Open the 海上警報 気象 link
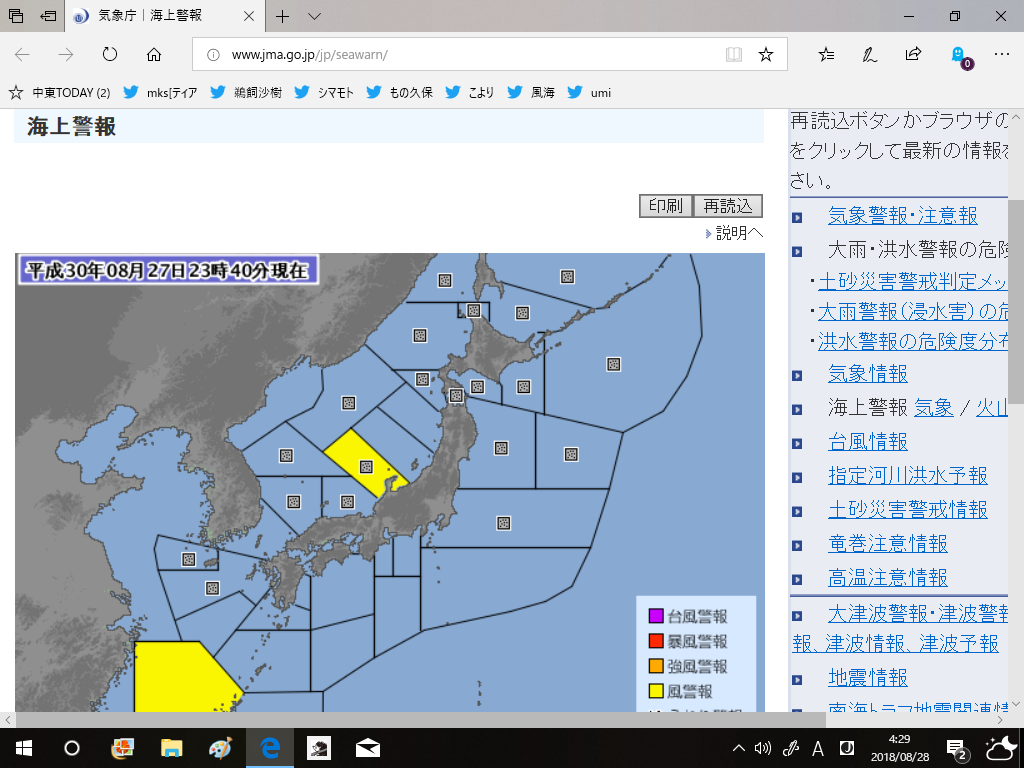This screenshot has height=768, width=1024. coord(933,408)
